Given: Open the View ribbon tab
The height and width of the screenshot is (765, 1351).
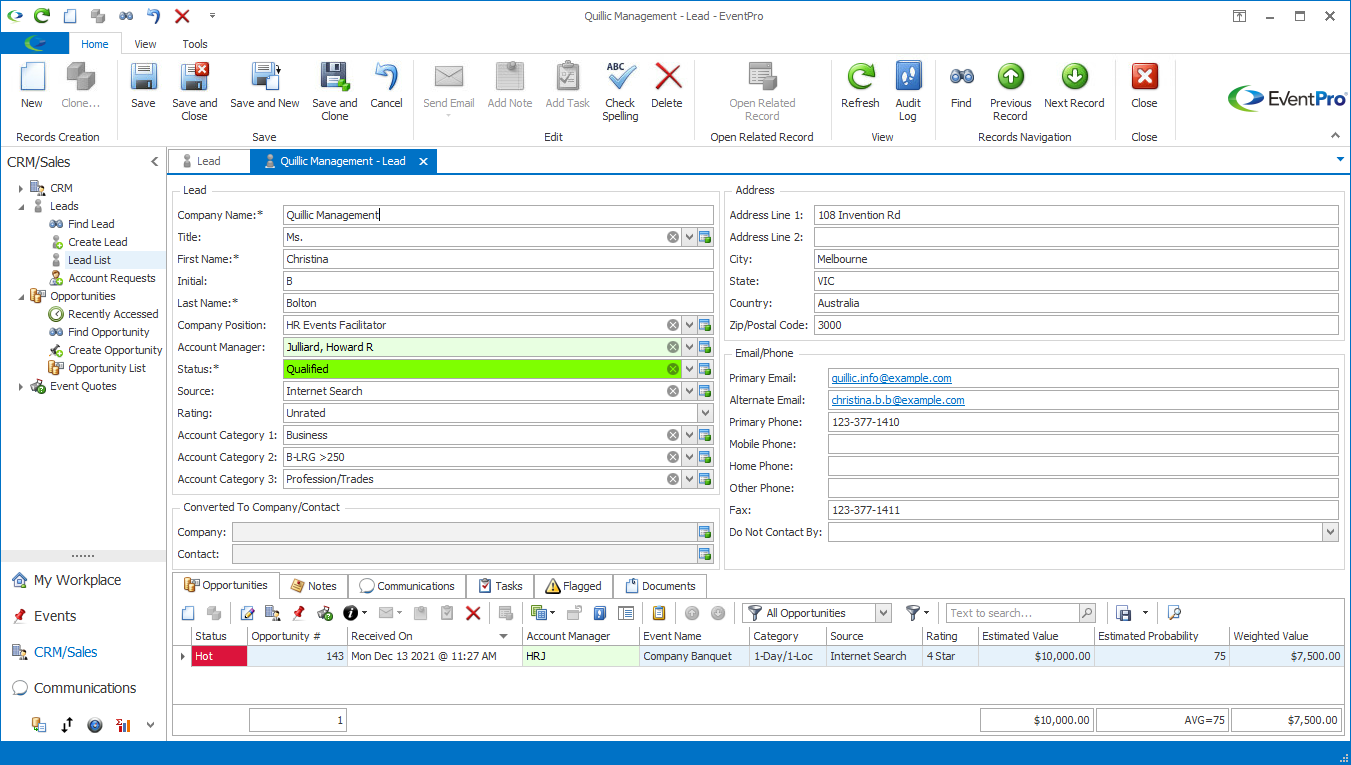Looking at the screenshot, I should click(146, 44).
